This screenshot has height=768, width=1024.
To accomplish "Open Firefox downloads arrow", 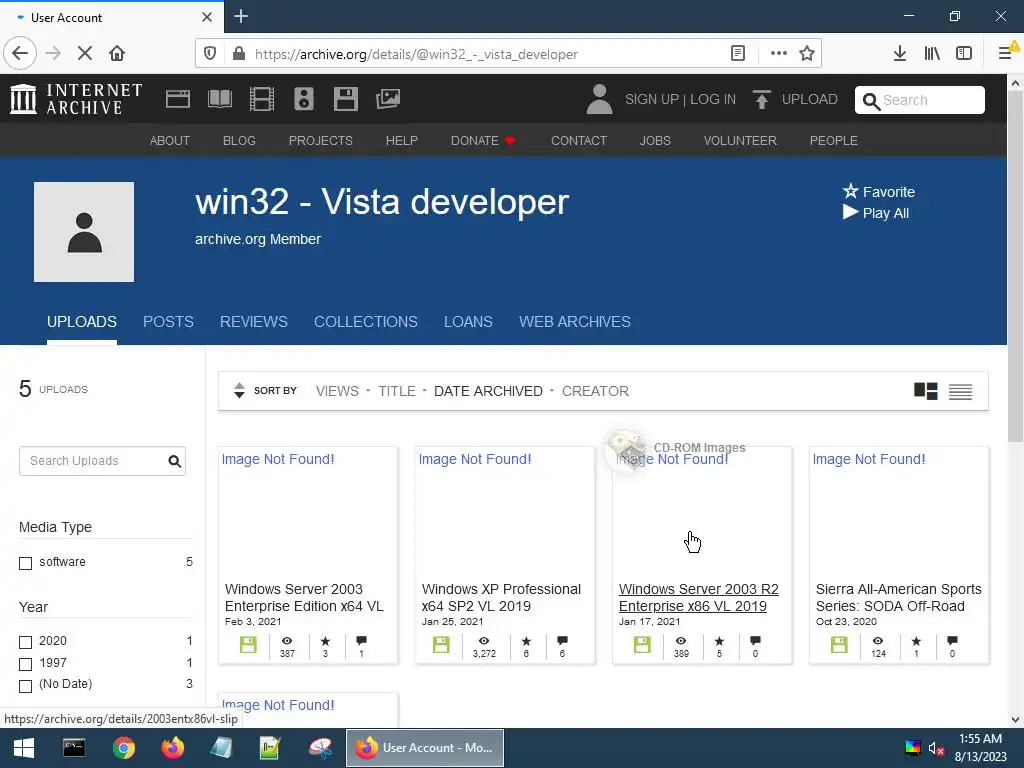I will click(899, 54).
